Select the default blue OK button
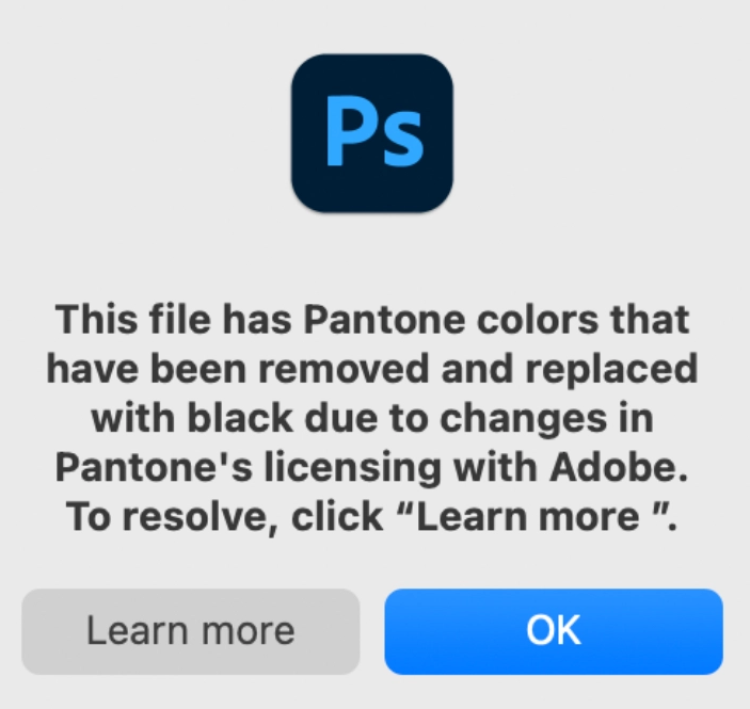Screen dimensions: 750x709 pos(553,631)
